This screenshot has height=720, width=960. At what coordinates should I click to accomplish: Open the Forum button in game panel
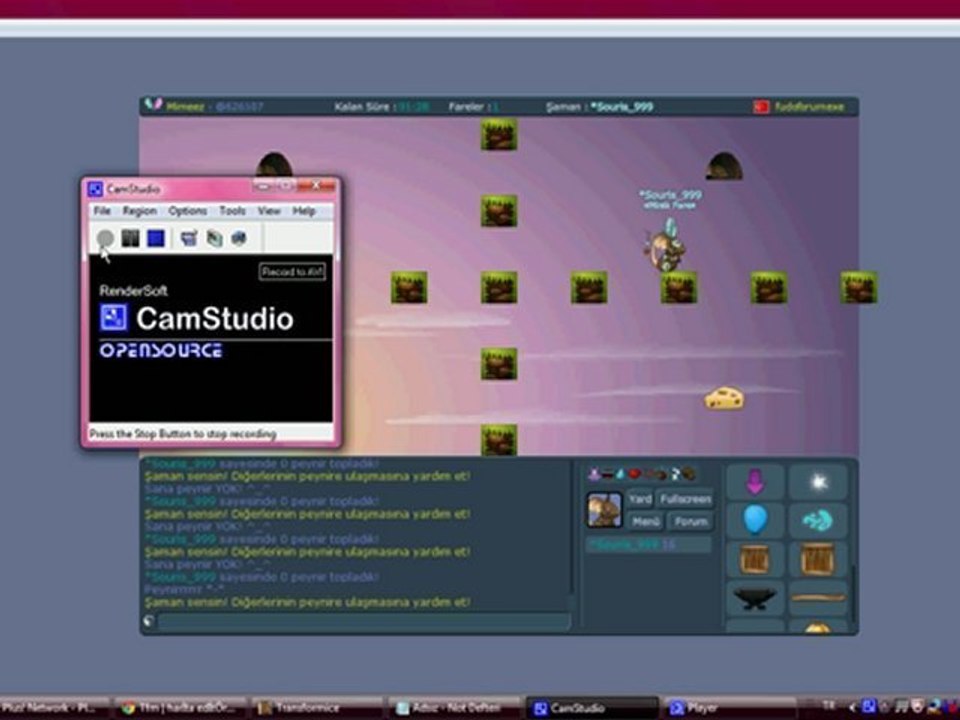click(691, 522)
